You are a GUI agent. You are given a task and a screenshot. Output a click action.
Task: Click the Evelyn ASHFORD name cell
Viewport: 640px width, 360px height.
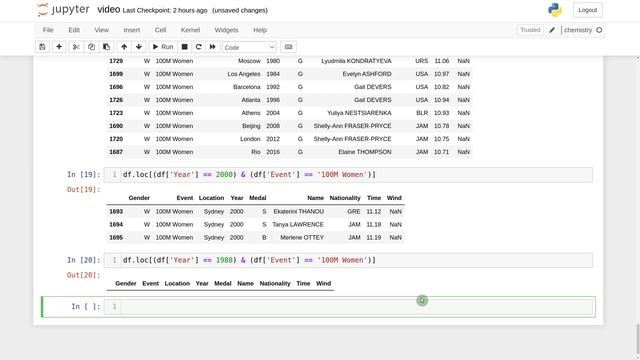pyautogui.click(x=367, y=74)
